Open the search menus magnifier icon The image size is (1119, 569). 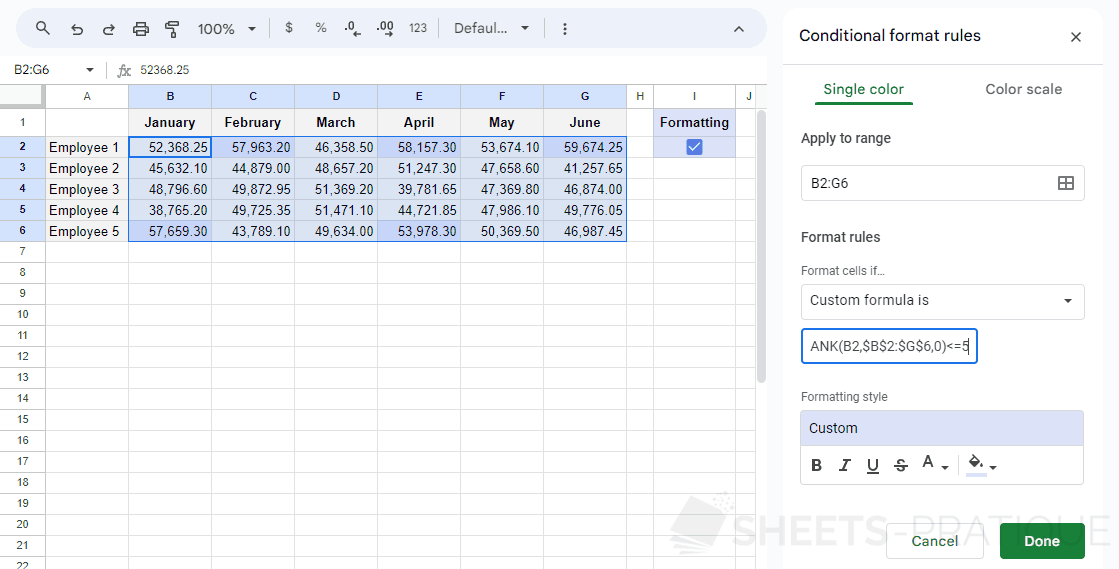(43, 29)
